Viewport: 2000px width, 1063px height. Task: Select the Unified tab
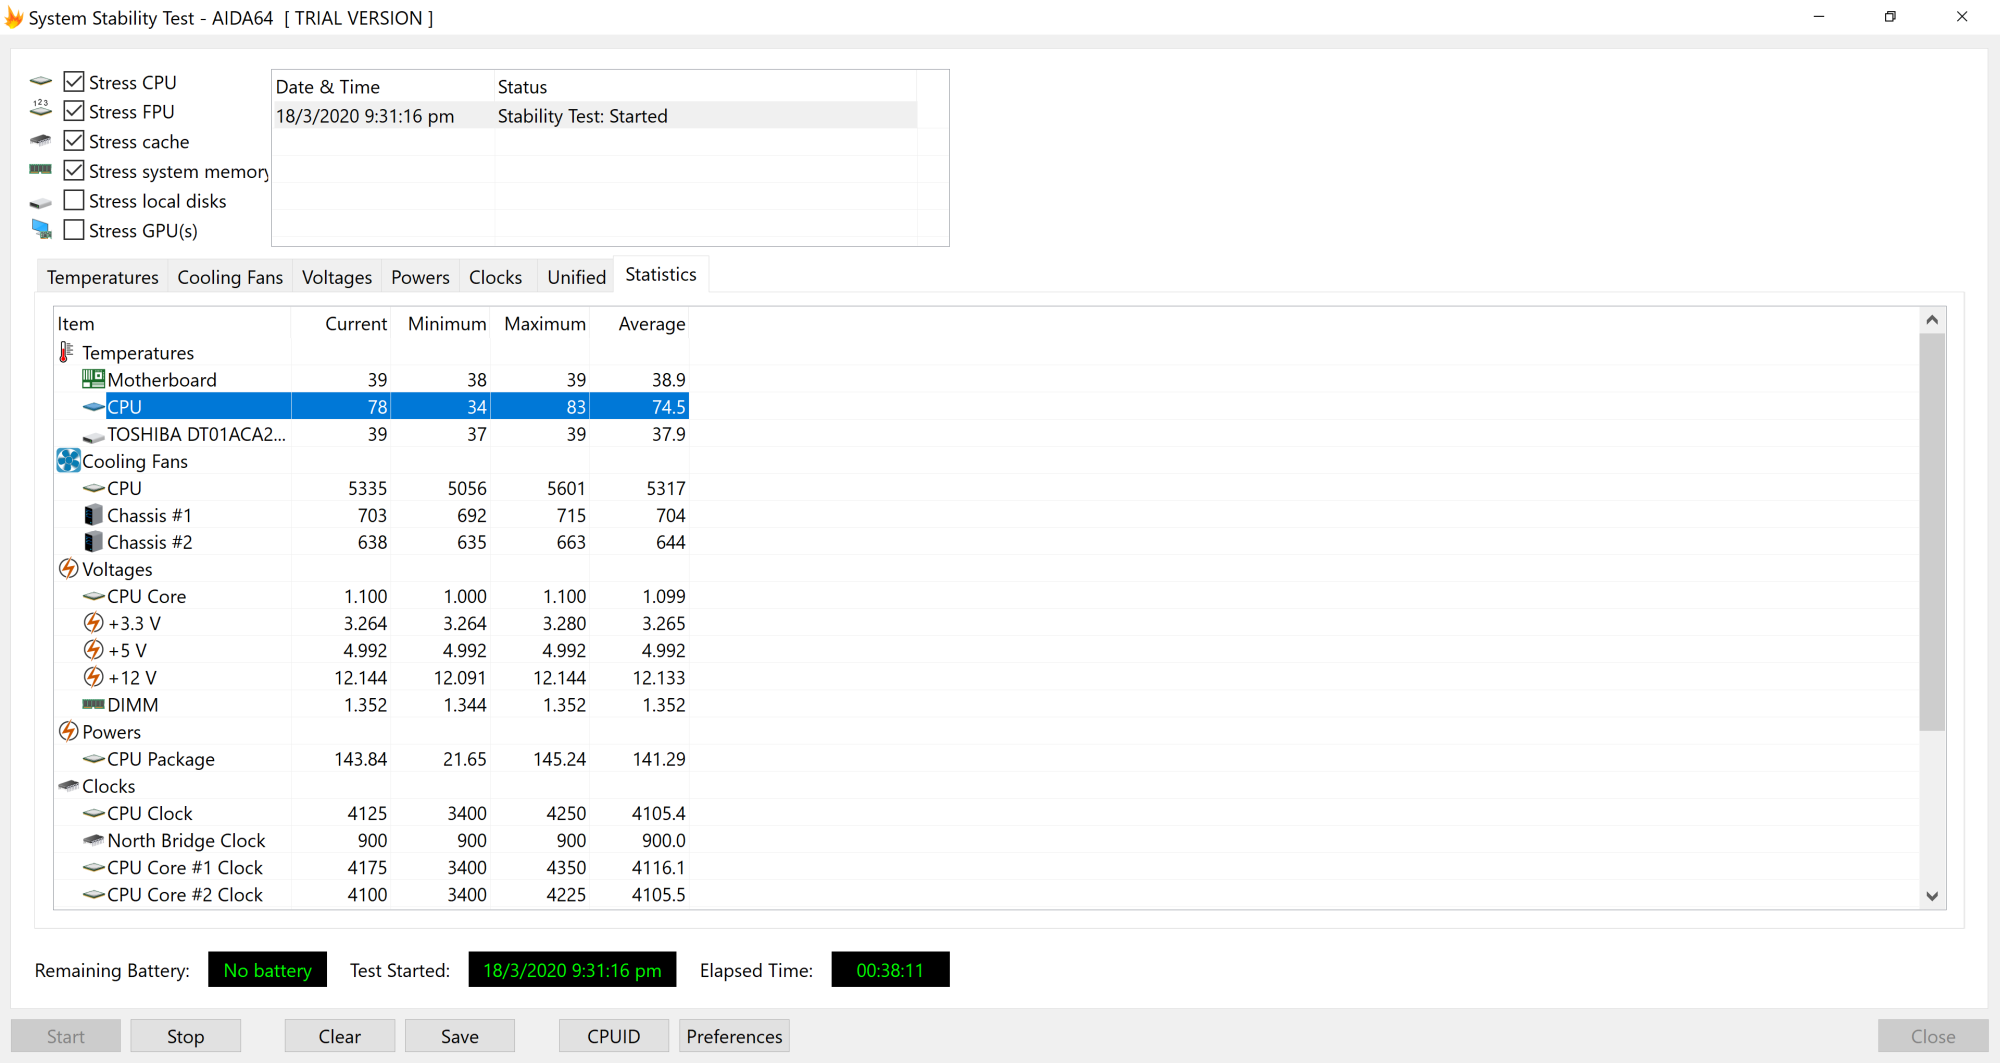click(x=576, y=277)
